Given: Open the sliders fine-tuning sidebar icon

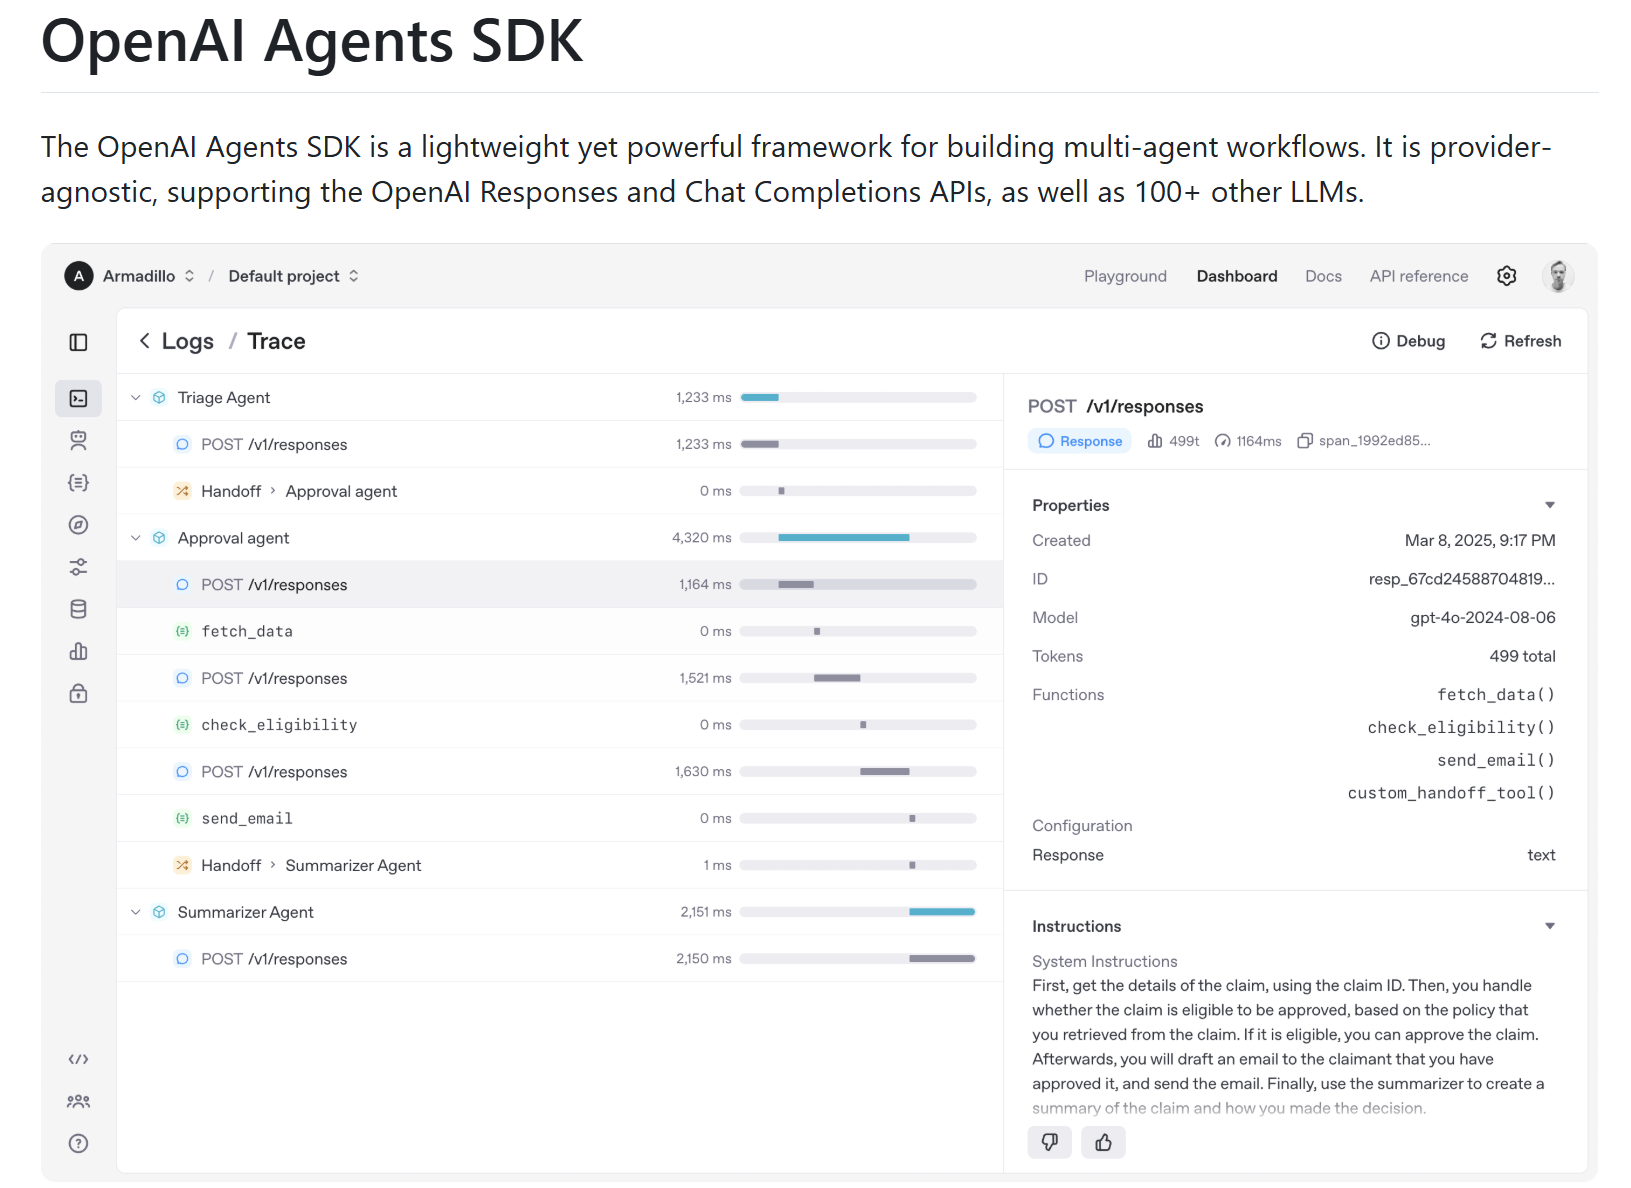Looking at the screenshot, I should (78, 567).
